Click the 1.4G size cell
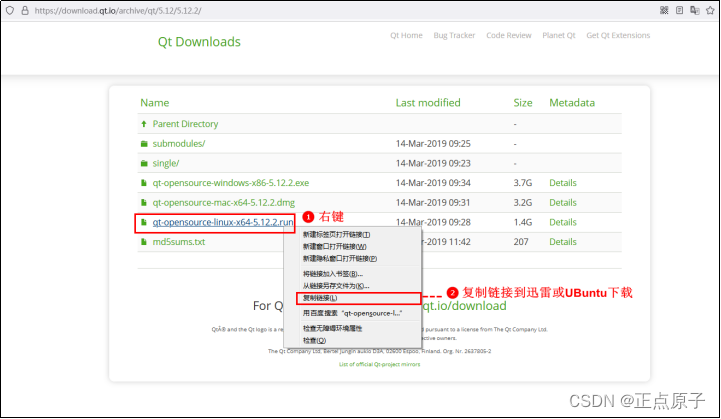Viewport: 721px width, 419px height. (523, 222)
